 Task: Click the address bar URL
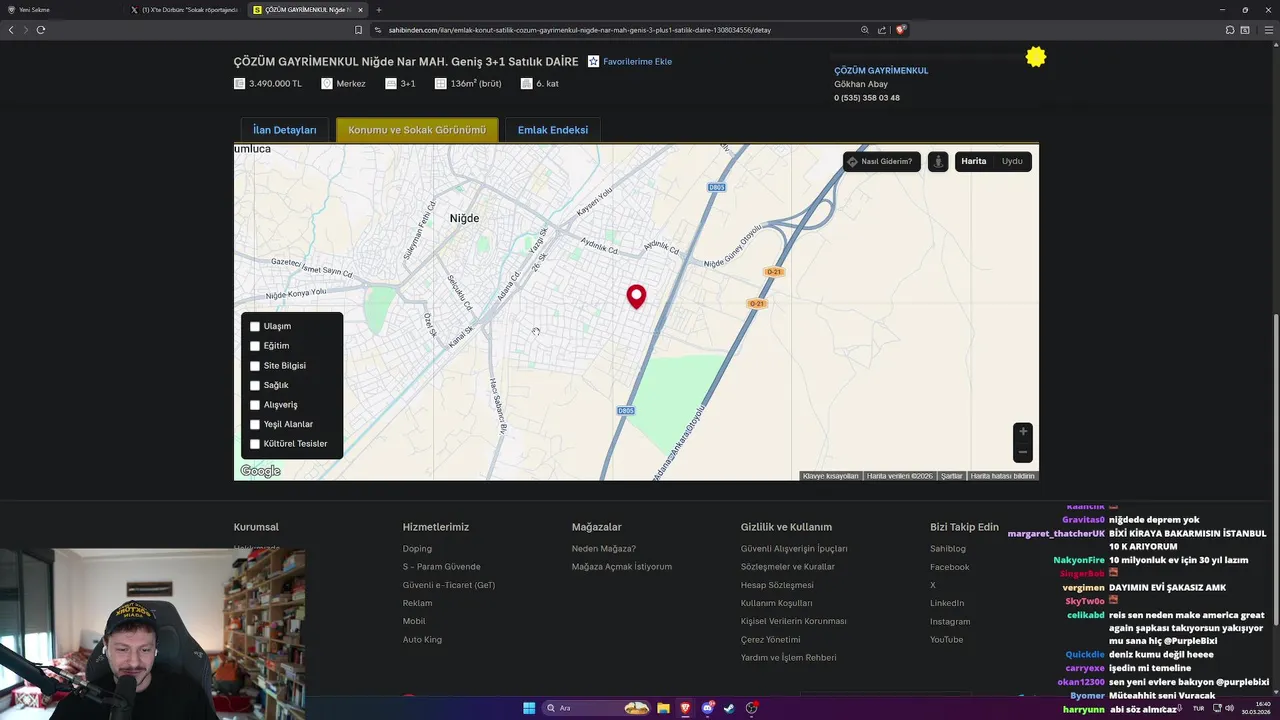coord(579,30)
